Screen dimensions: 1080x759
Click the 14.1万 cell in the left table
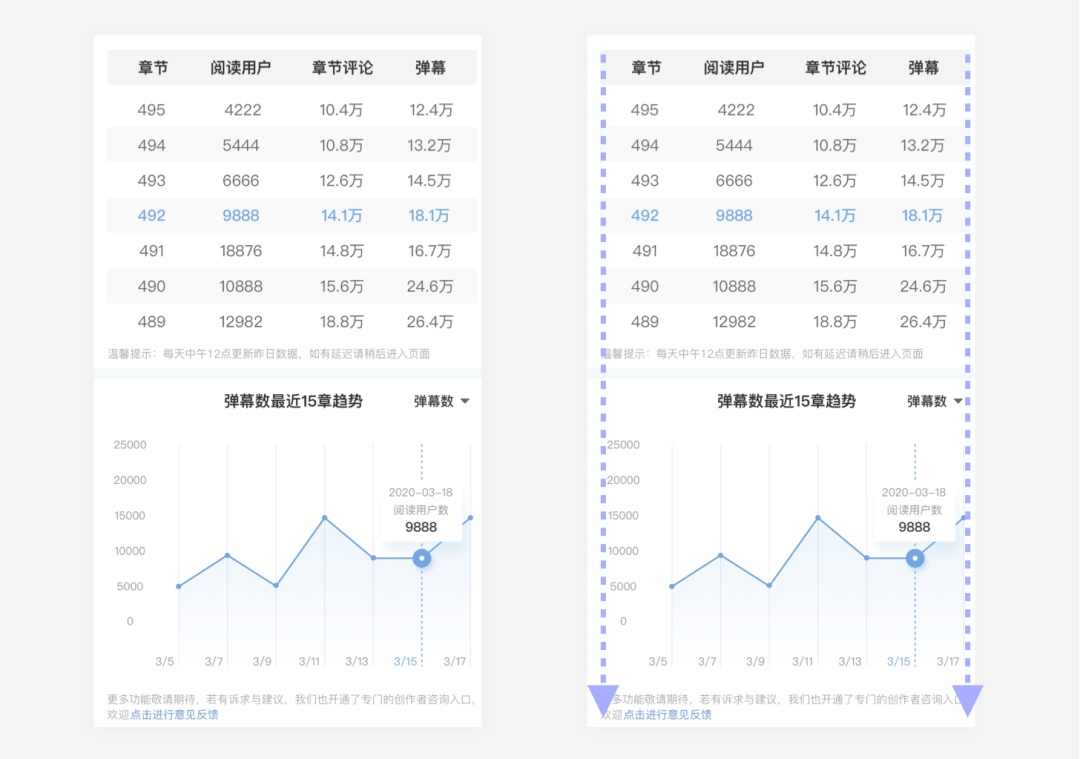[x=341, y=216]
